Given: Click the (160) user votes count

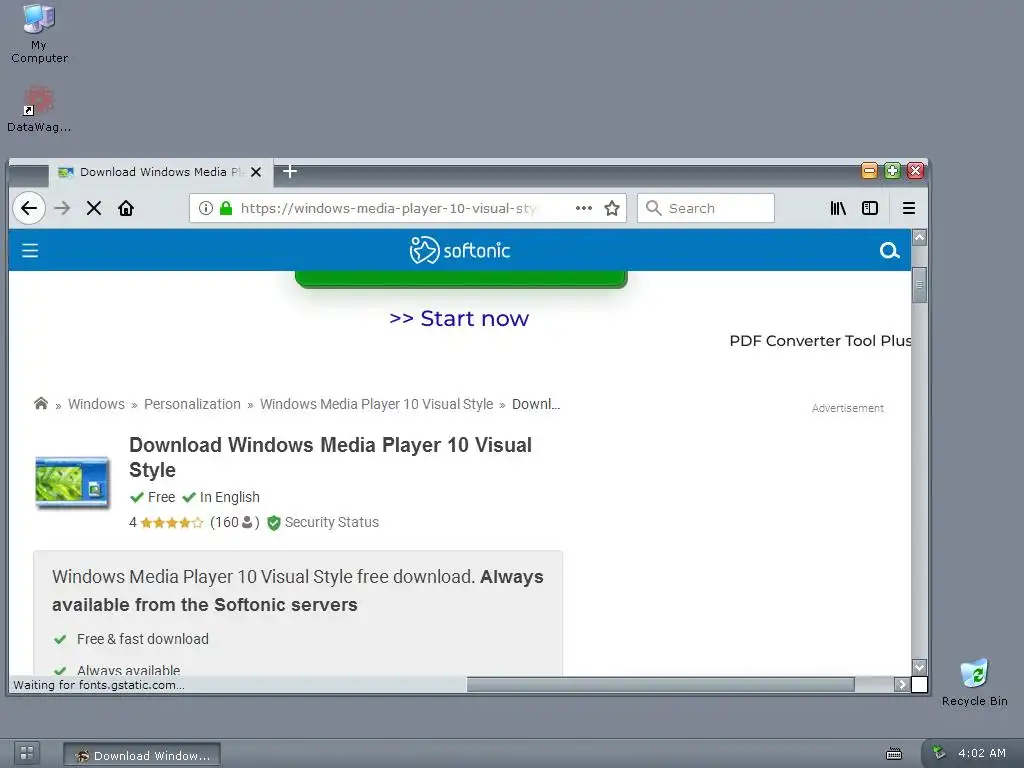Looking at the screenshot, I should pyautogui.click(x=234, y=522).
